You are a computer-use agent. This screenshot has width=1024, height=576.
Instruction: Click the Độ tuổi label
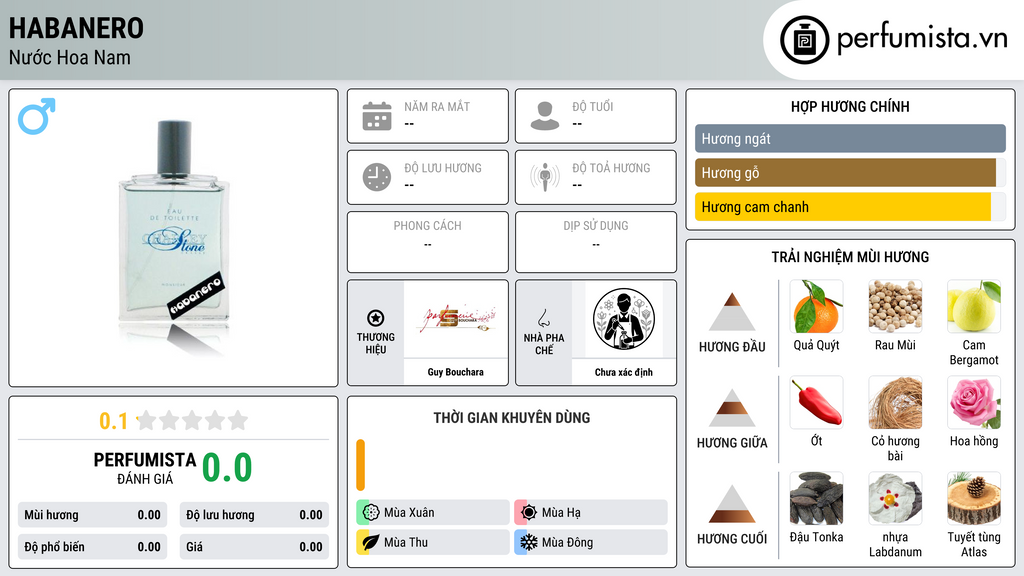[x=593, y=106]
